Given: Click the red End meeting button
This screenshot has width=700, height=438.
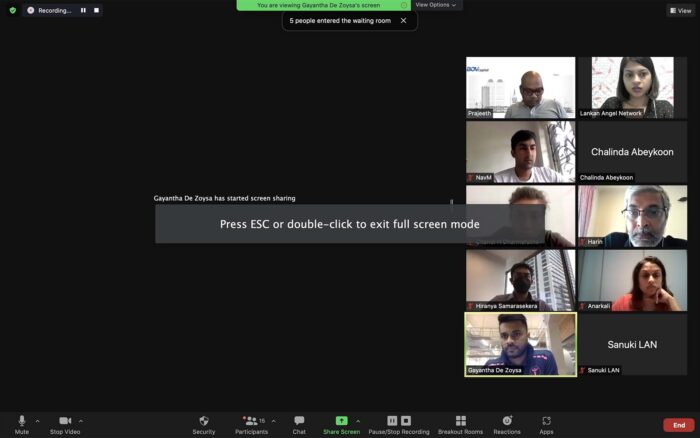Looking at the screenshot, I should click(x=679, y=425).
